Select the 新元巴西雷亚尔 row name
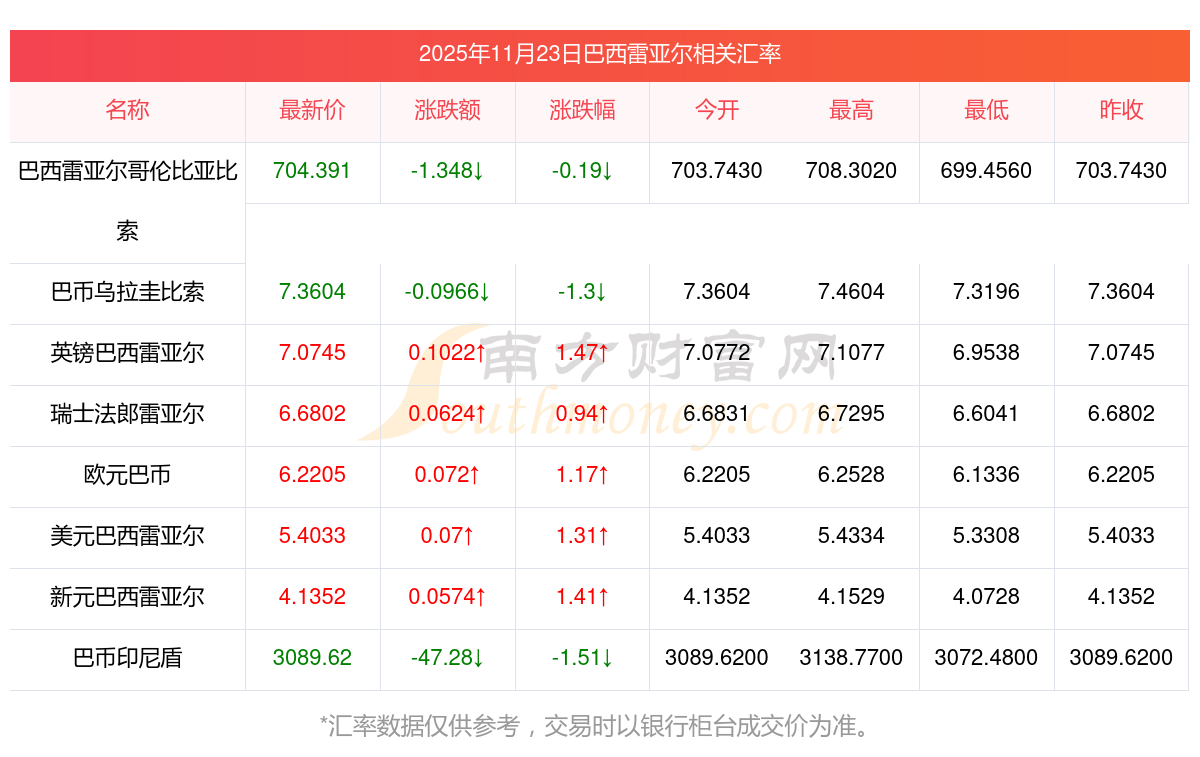 pyautogui.click(x=127, y=597)
